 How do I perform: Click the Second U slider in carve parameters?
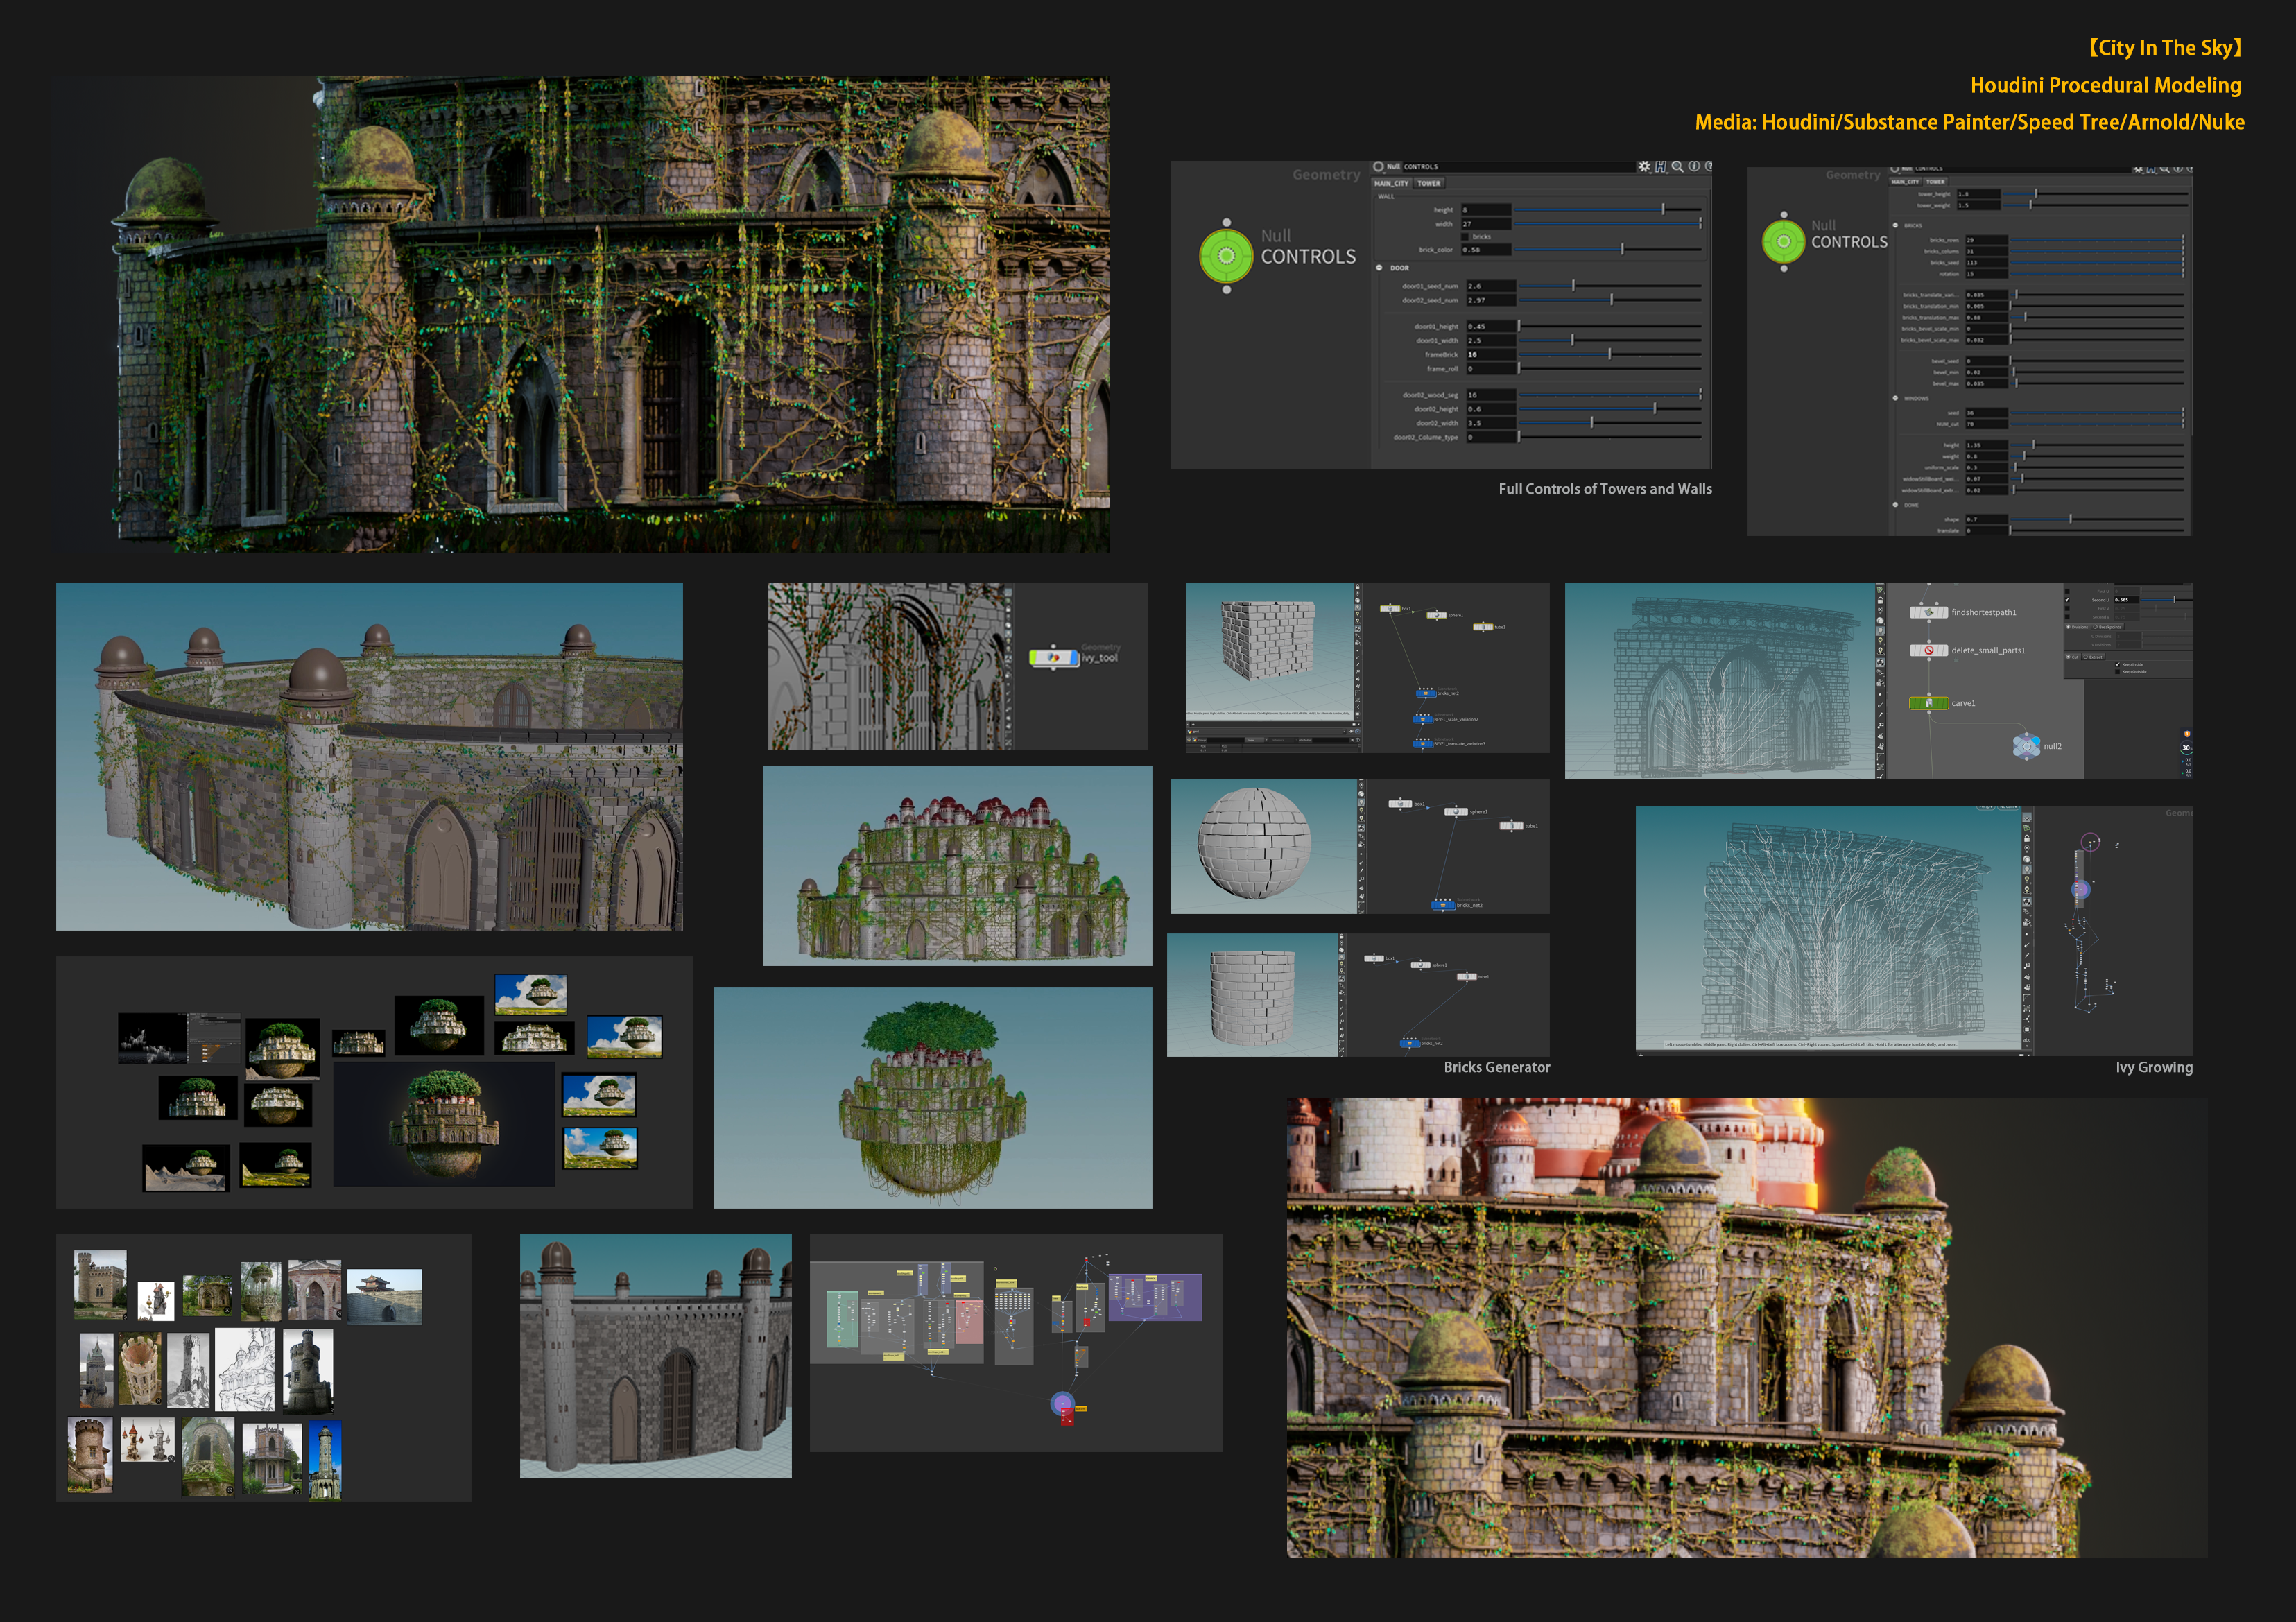coord(2167,600)
